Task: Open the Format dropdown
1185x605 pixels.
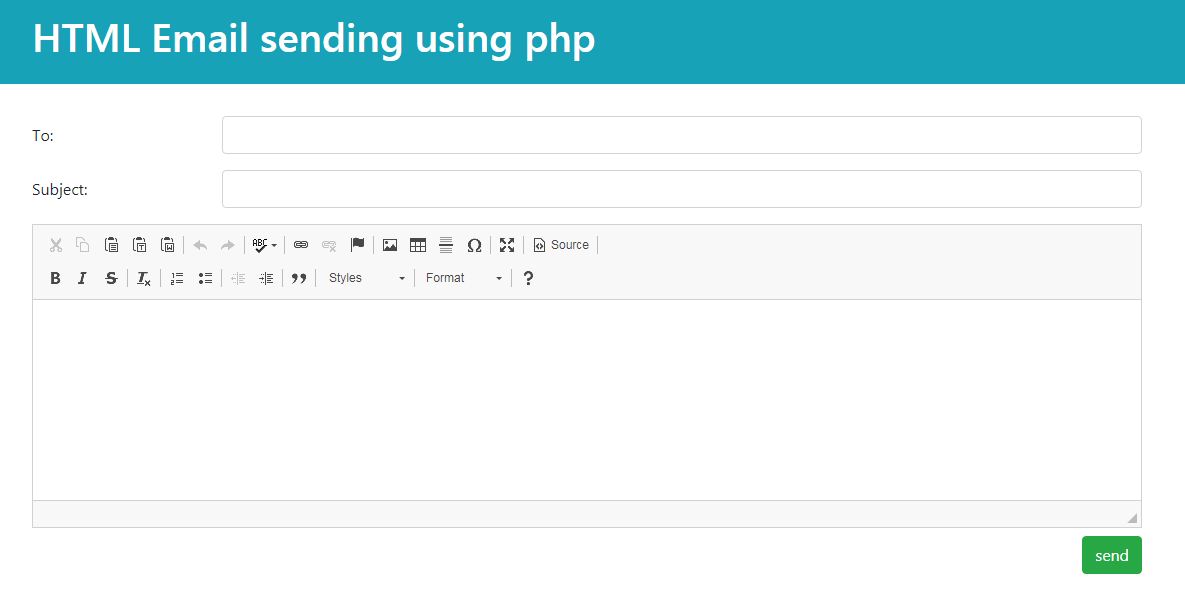Action: pyautogui.click(x=463, y=278)
